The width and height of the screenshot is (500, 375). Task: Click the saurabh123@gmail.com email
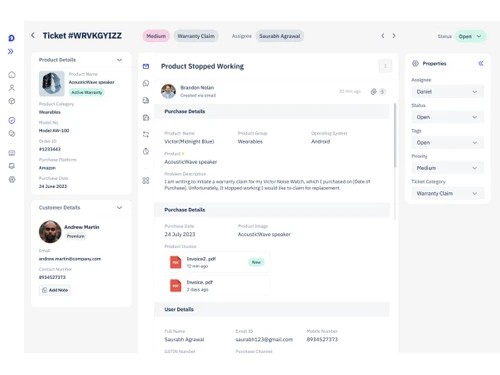pos(264,339)
